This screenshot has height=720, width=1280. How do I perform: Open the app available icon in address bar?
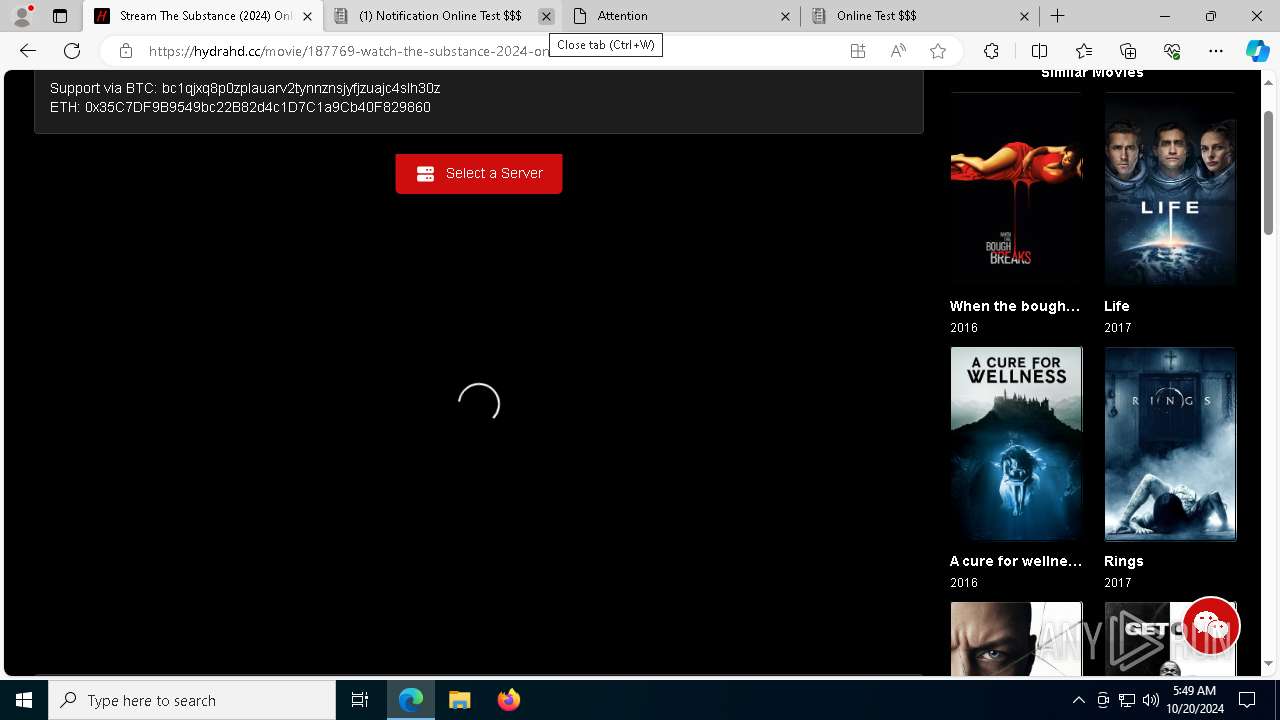coord(858,51)
